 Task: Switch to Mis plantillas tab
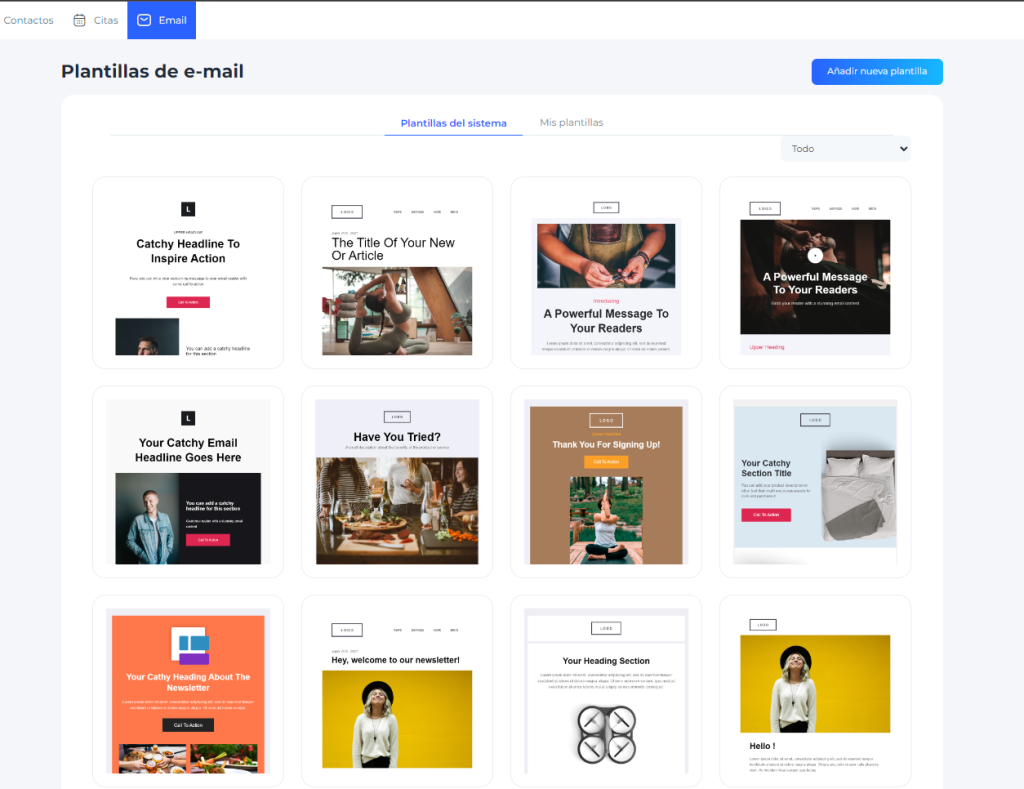click(571, 123)
